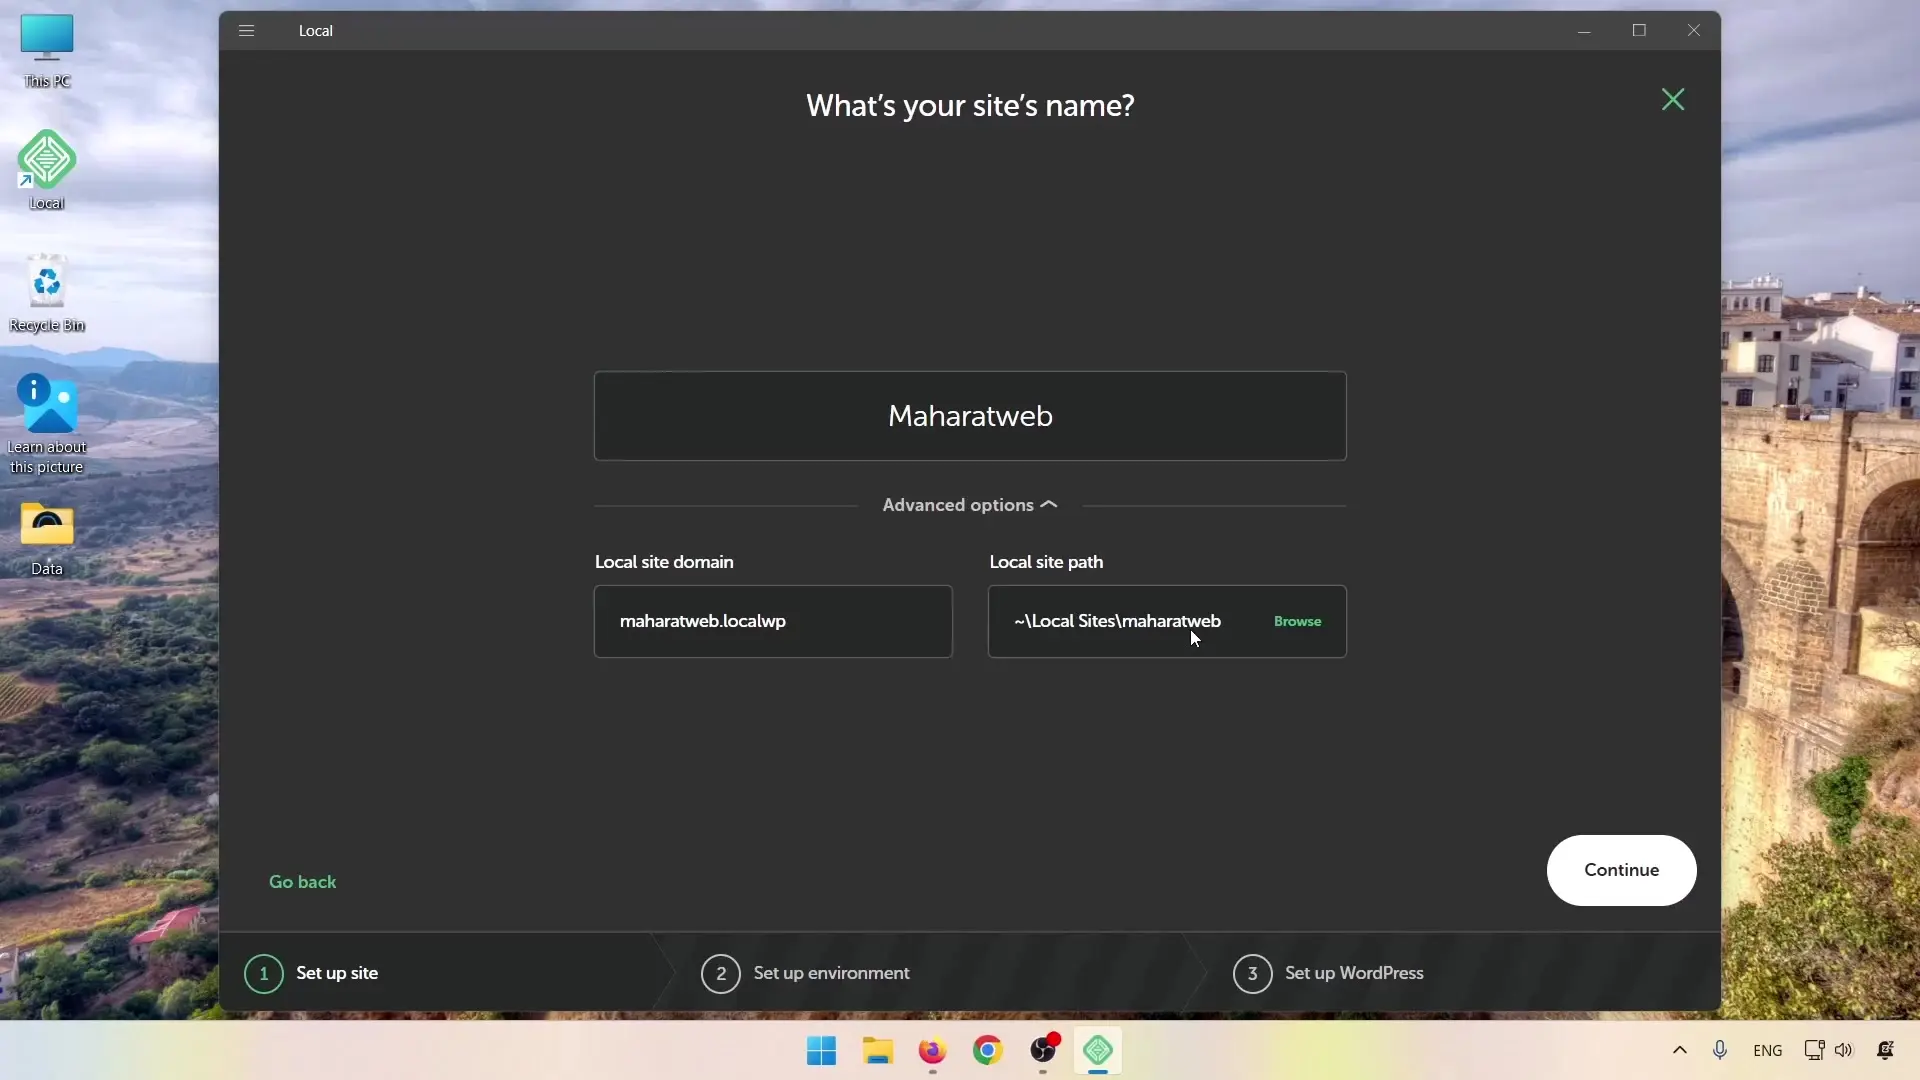Open the hamburger menu in Local
The image size is (1920, 1080).
[x=246, y=30]
